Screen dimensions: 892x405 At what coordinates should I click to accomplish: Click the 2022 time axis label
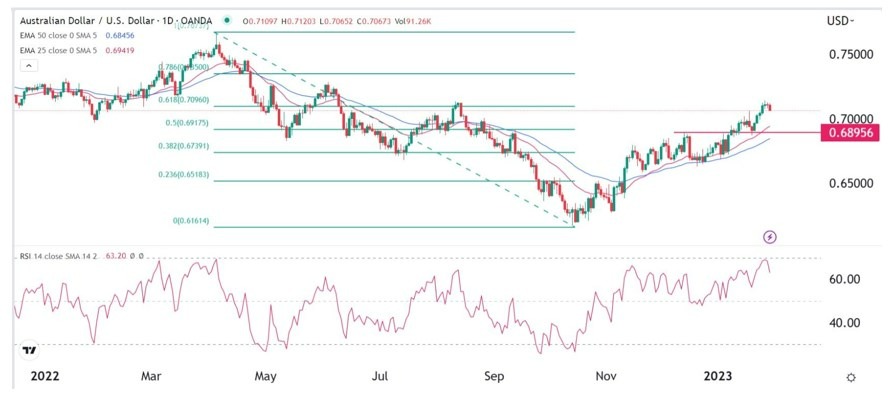[x=44, y=377]
